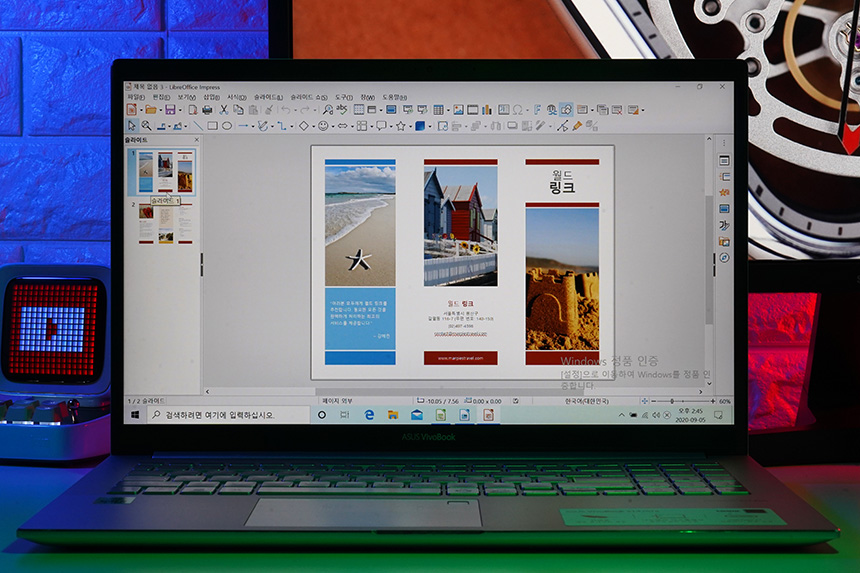
Task: Open the 보기 (View) menu
Action: click(186, 97)
